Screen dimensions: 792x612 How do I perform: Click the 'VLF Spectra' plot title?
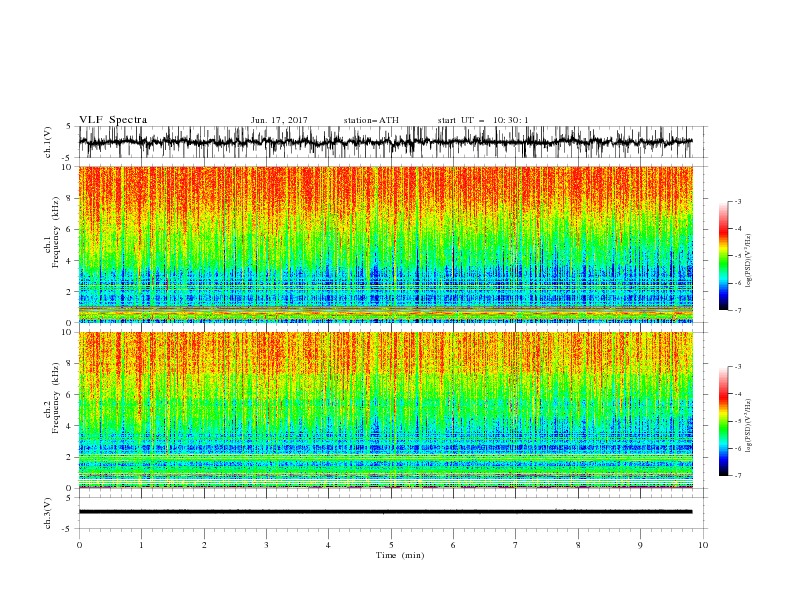pos(113,120)
